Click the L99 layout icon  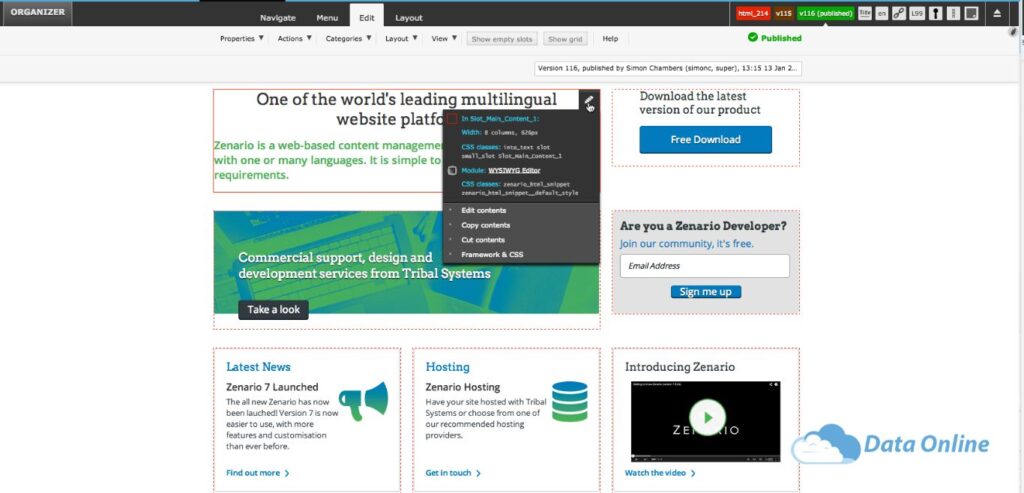pos(917,13)
